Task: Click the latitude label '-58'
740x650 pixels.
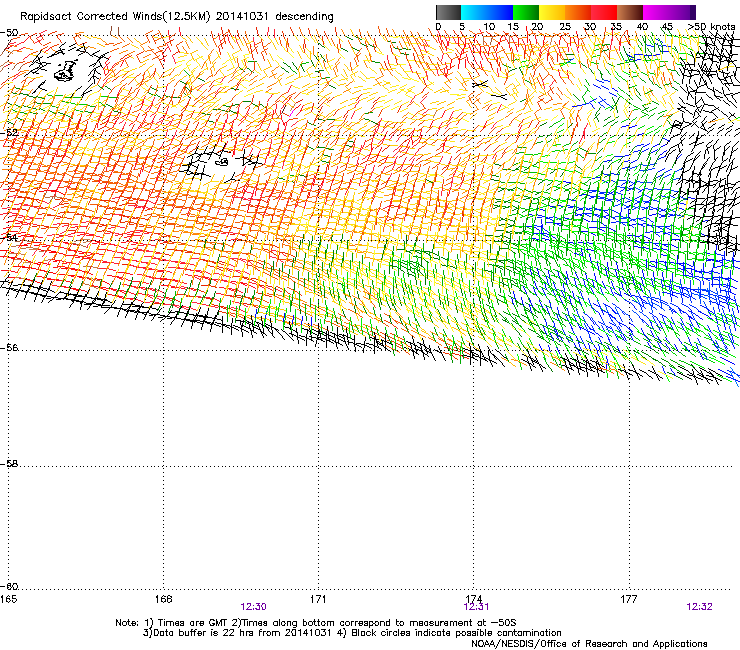Action: pyautogui.click(x=9, y=464)
